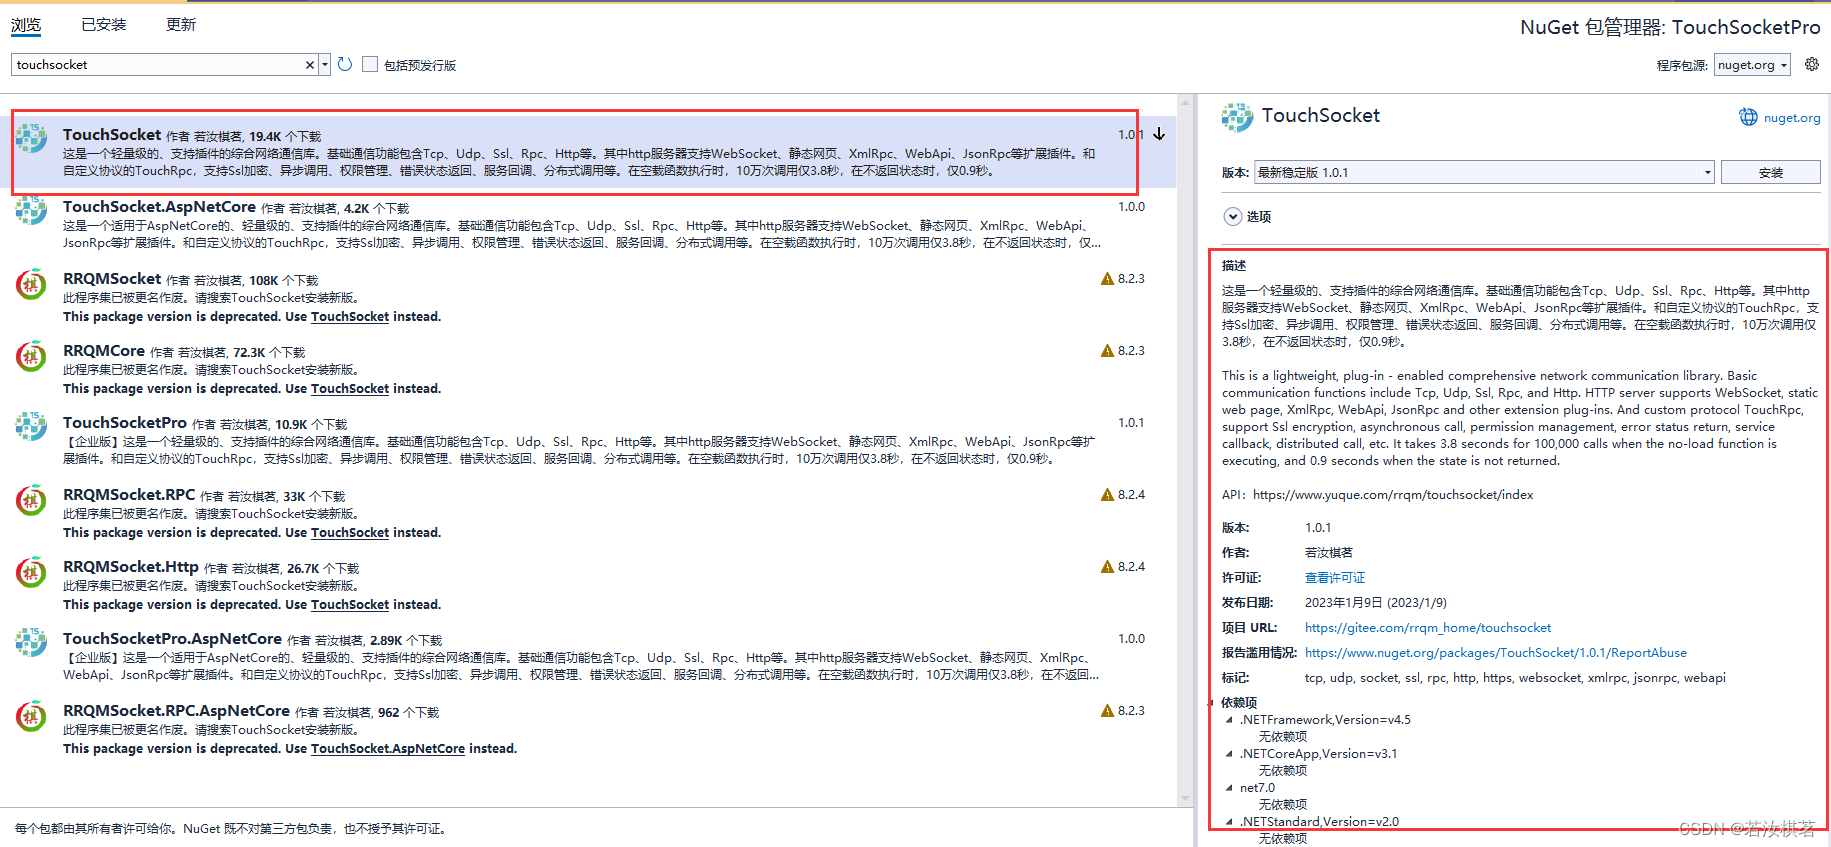This screenshot has width=1831, height=847.
Task: Click the RRQMSocket.RPC.AspNetCore package icon
Action: [x=31, y=716]
